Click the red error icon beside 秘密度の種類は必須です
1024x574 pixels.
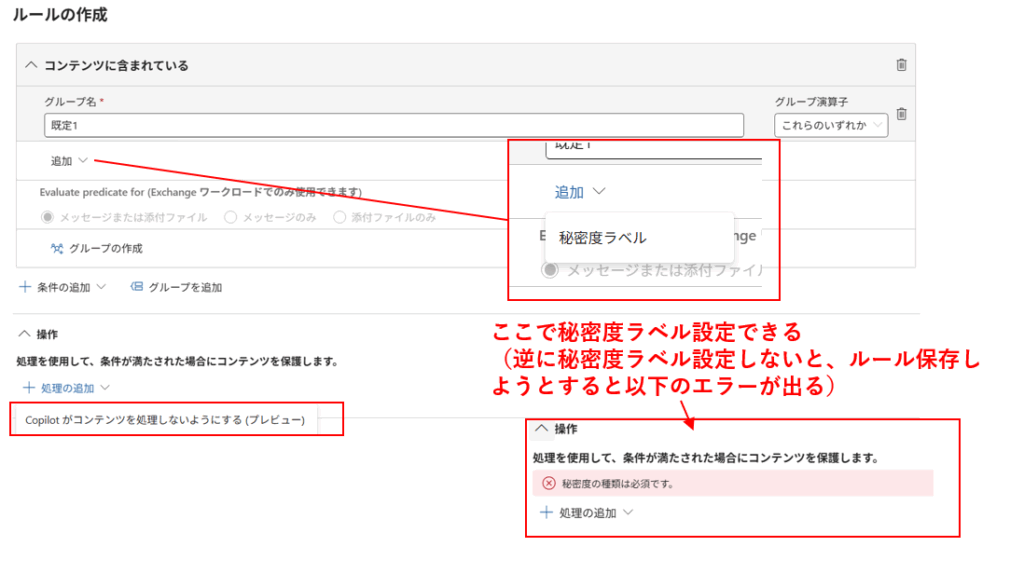click(548, 483)
